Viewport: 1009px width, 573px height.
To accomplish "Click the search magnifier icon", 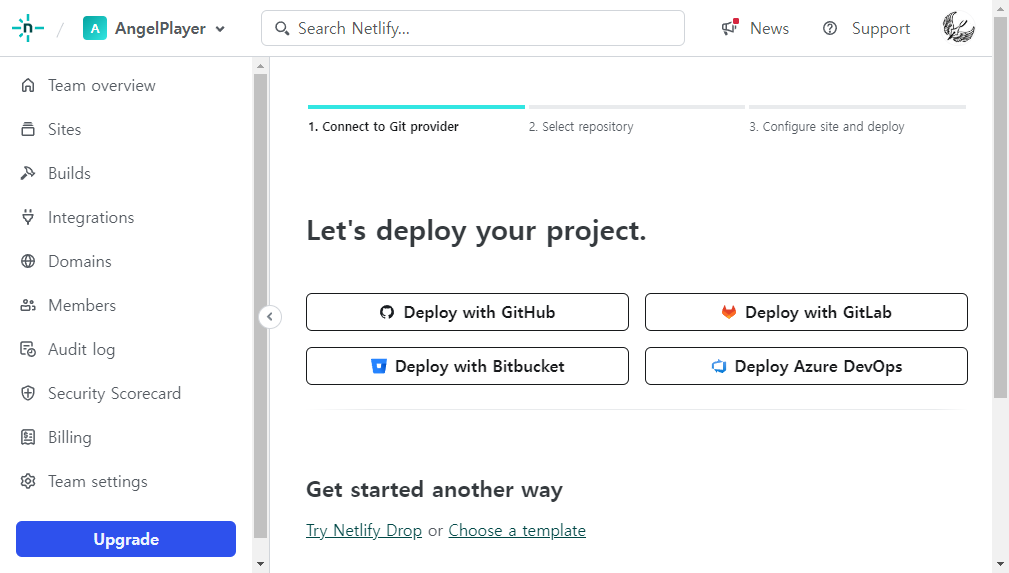I will [x=282, y=28].
